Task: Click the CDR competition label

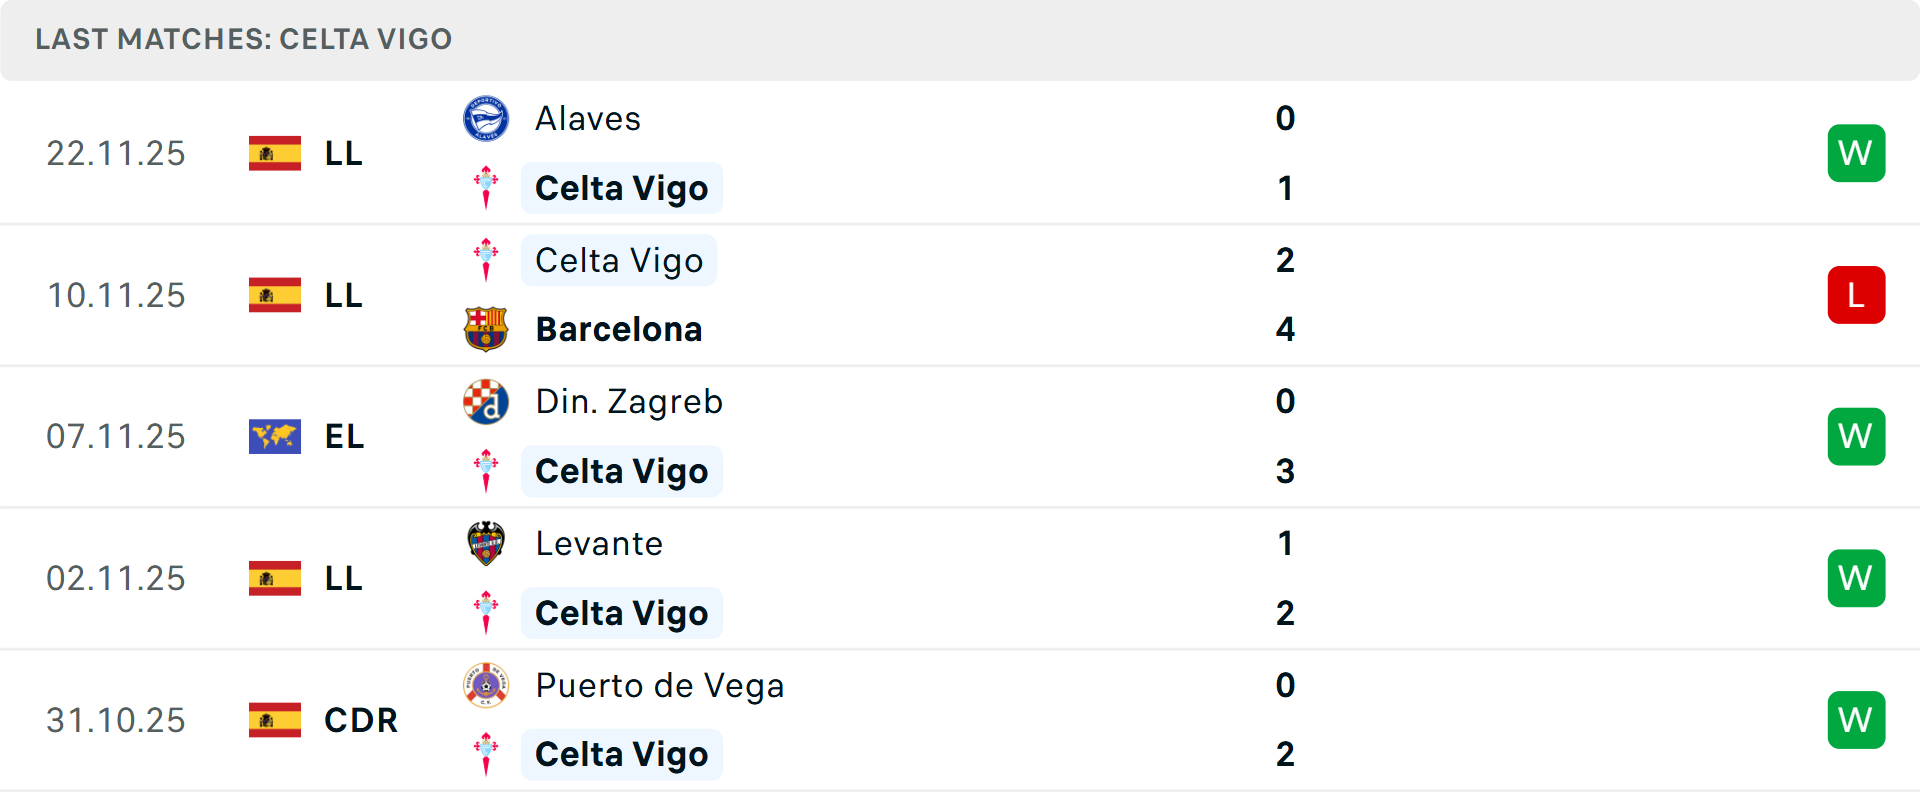Action: coord(360,720)
